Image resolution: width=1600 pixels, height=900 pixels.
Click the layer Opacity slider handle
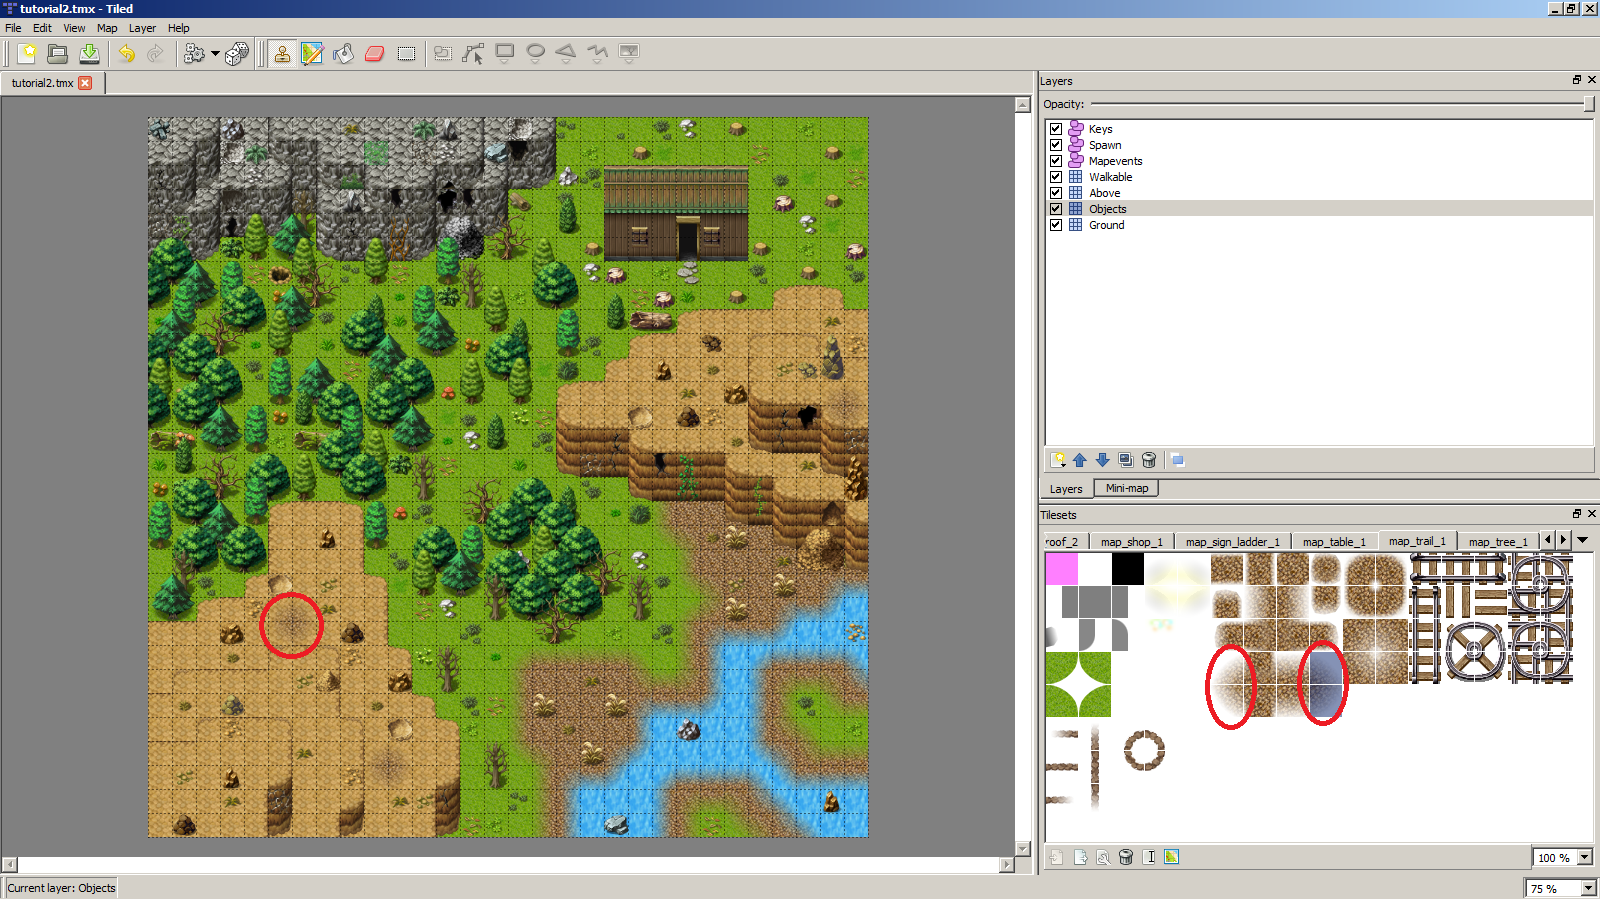pos(1589,104)
